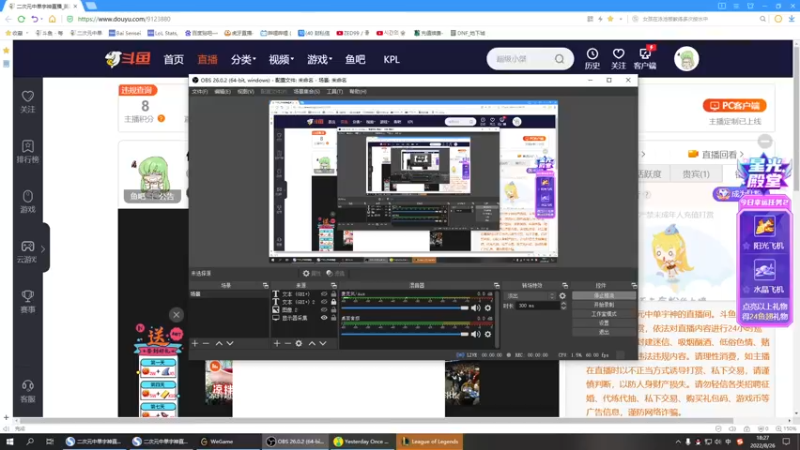Image resolution: width=800 pixels, height=450 pixels.
Task: Toggle lock on 显示器采集 source
Action: [334, 318]
